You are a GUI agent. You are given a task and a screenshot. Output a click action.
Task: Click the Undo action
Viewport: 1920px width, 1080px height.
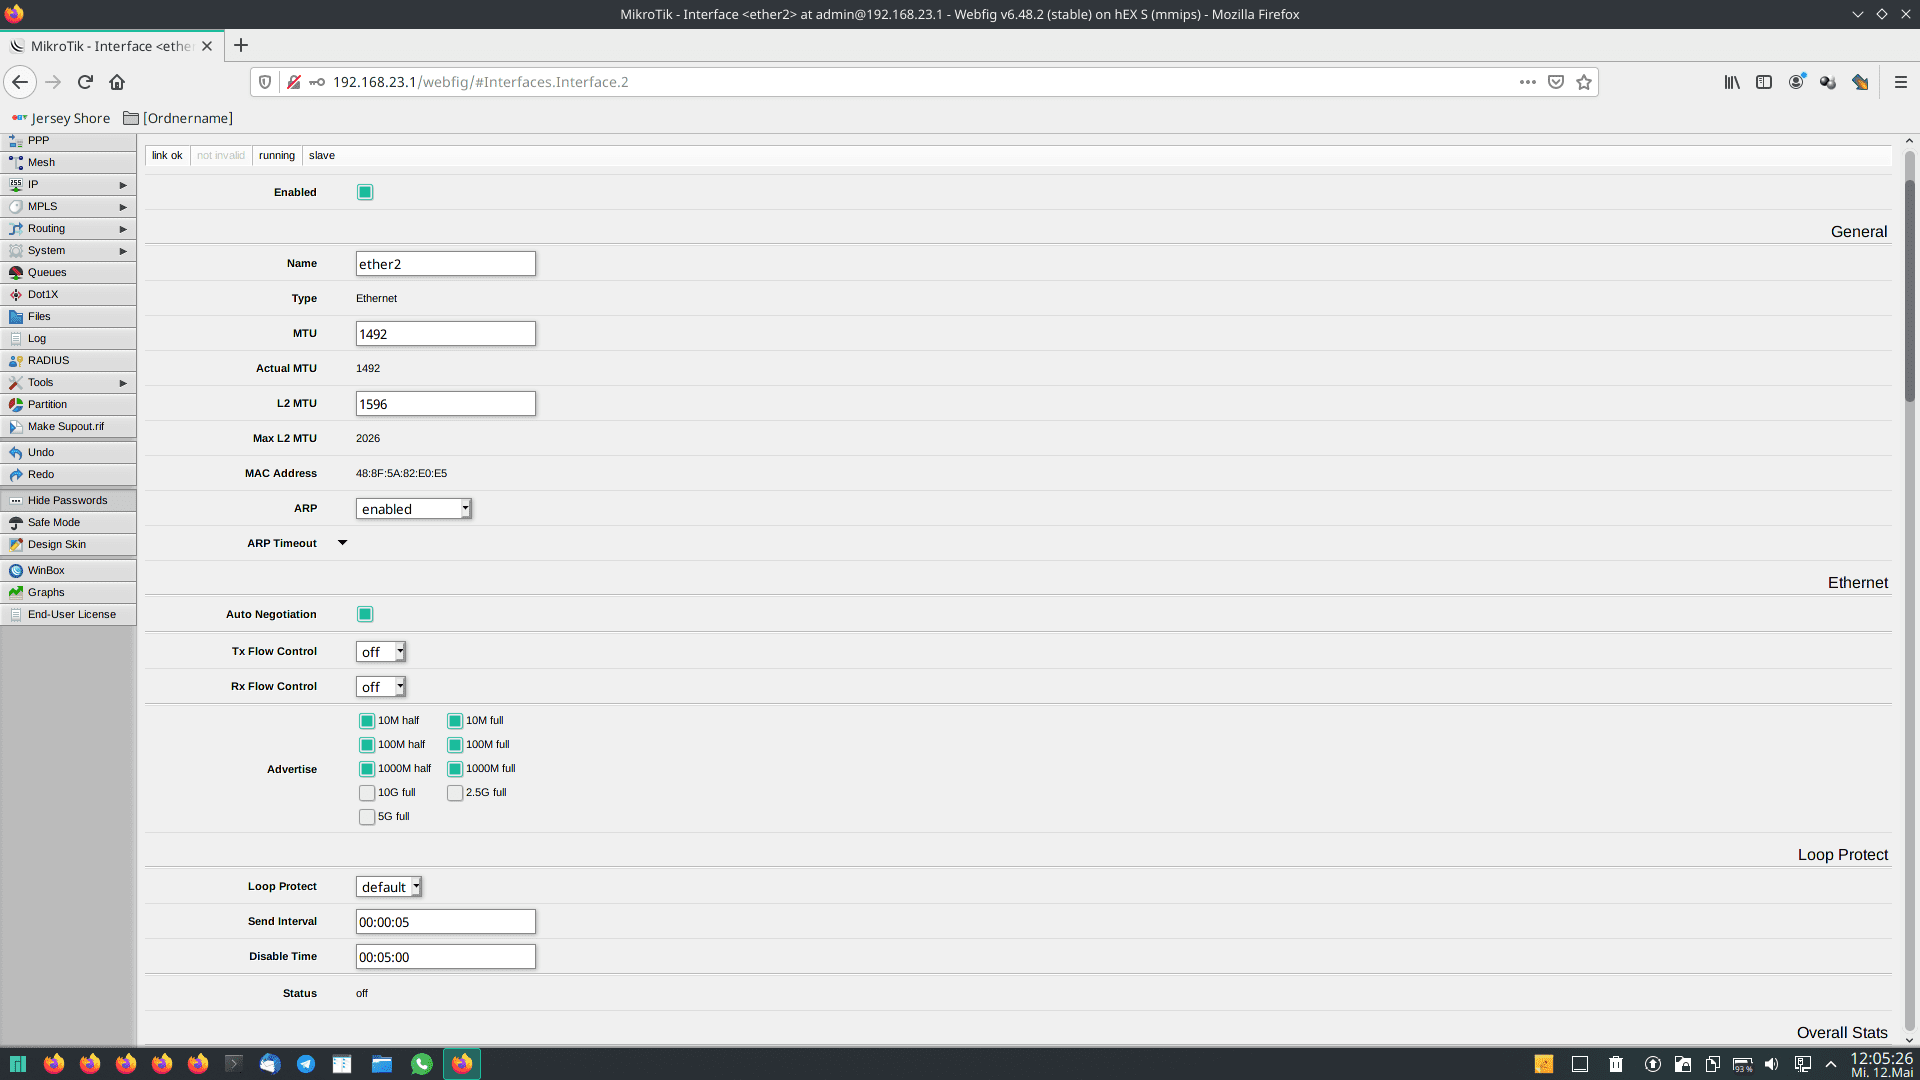pyautogui.click(x=68, y=453)
